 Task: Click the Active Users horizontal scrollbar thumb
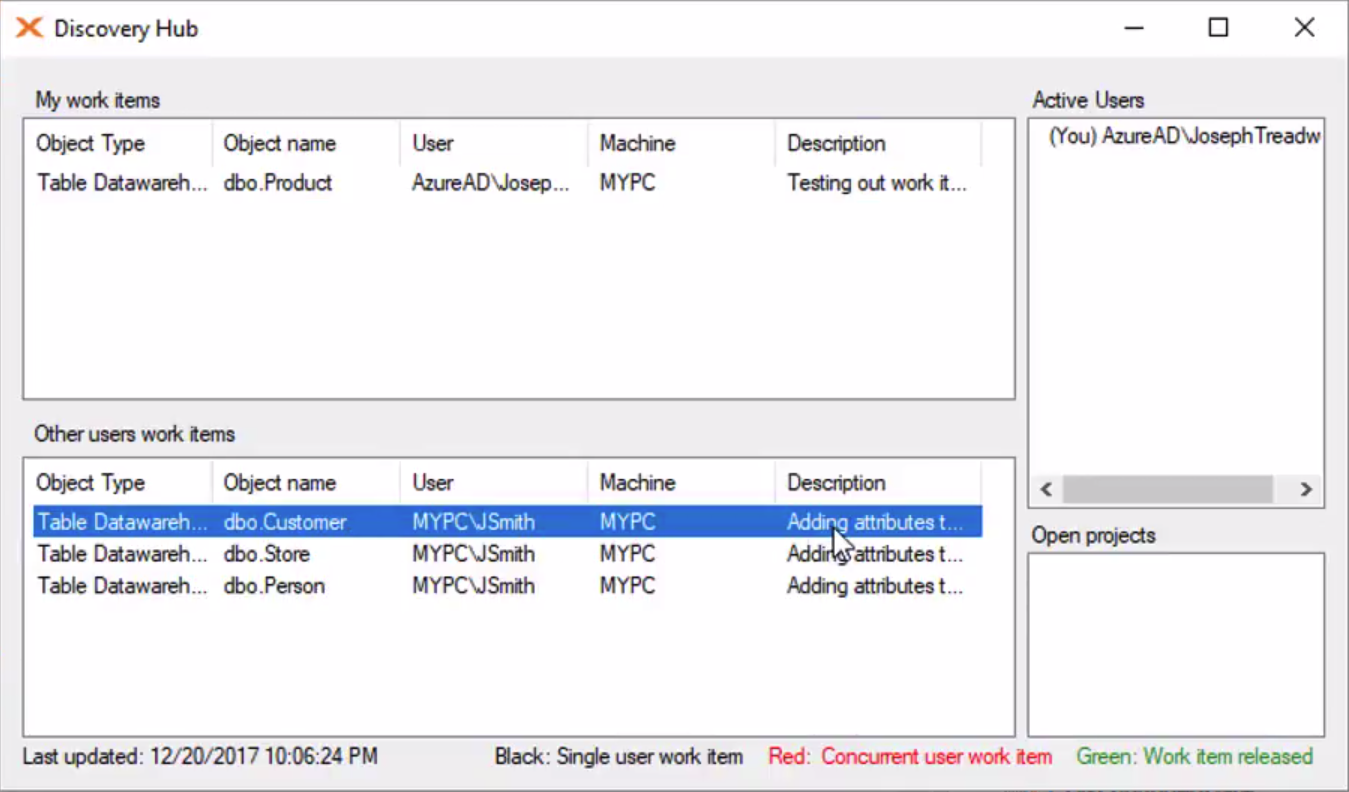tap(1167, 489)
